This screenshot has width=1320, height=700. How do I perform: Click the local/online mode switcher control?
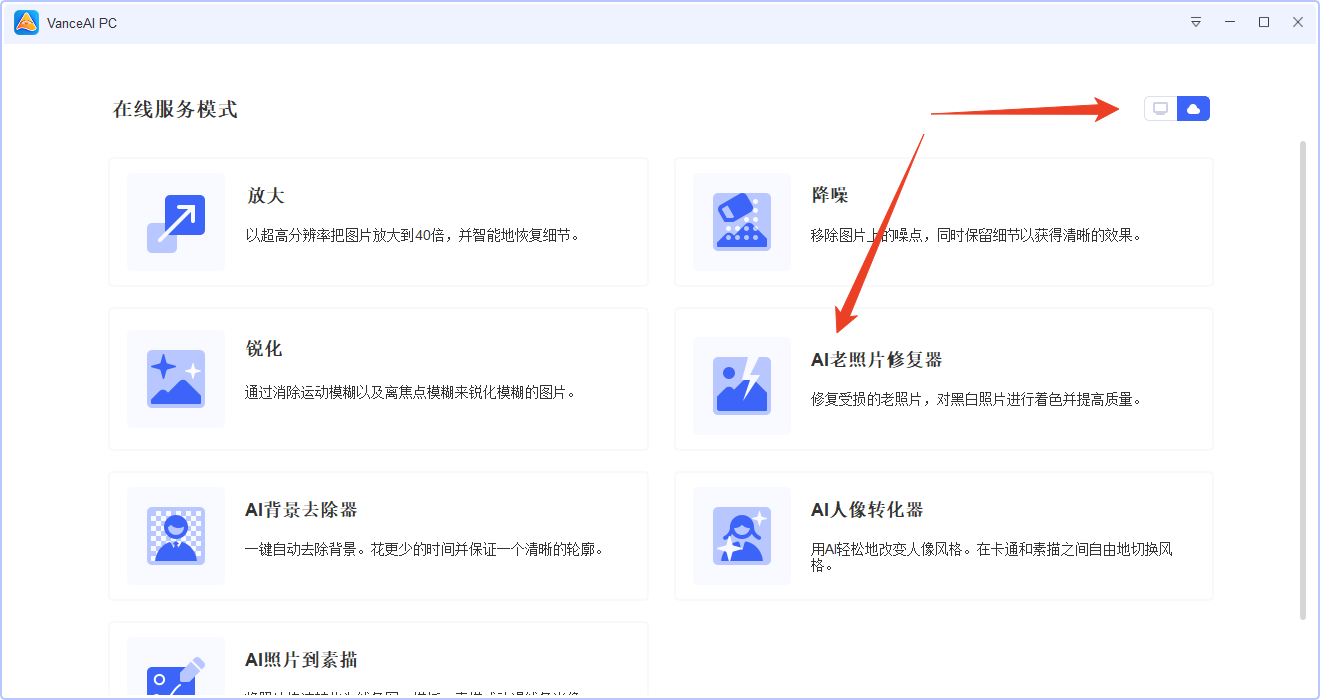coord(1177,108)
